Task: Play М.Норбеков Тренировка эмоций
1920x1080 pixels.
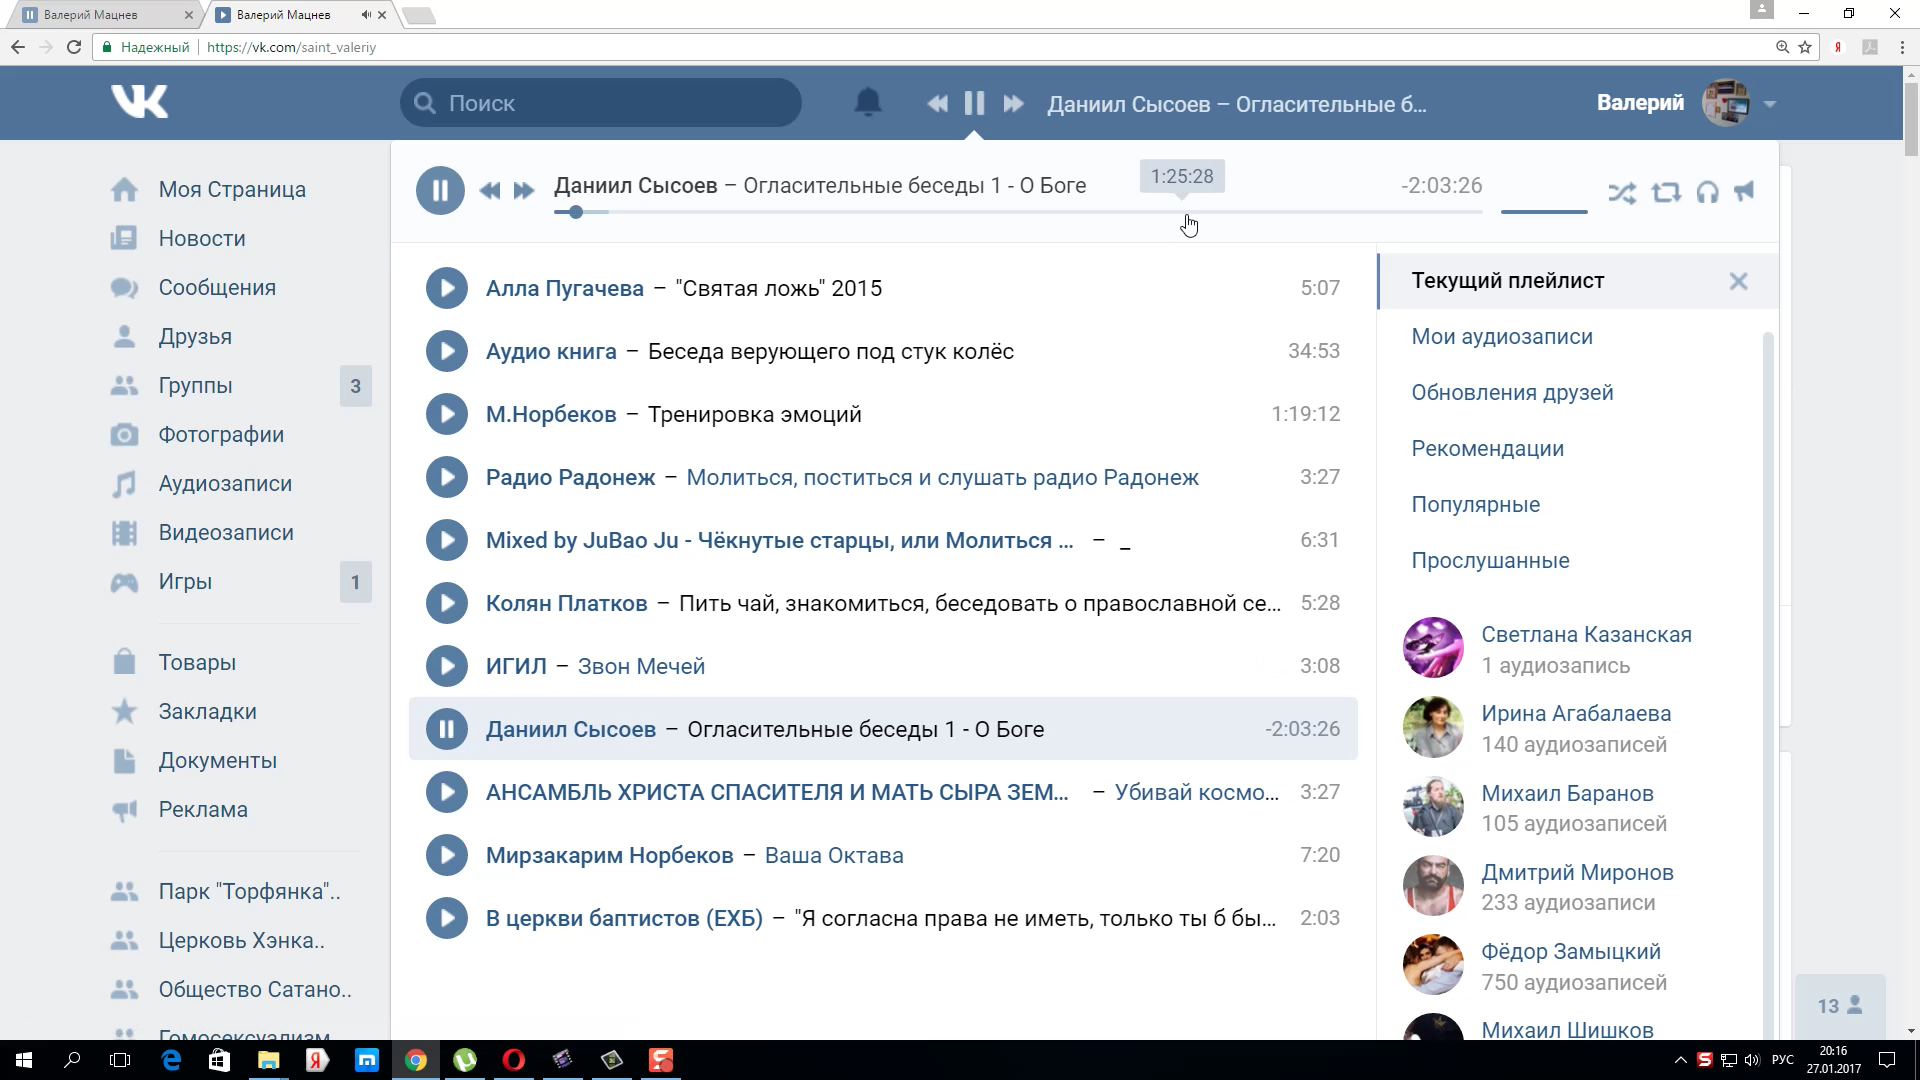Action: pyautogui.click(x=447, y=414)
